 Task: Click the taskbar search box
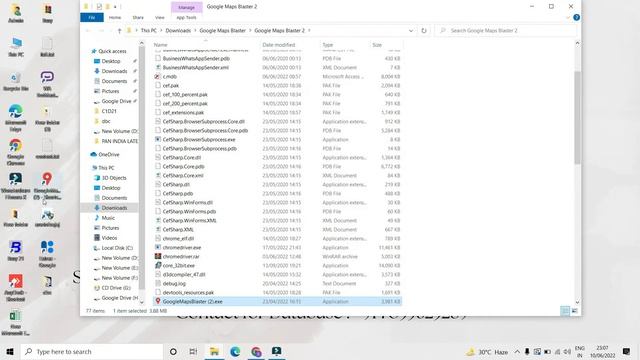click(x=92, y=352)
